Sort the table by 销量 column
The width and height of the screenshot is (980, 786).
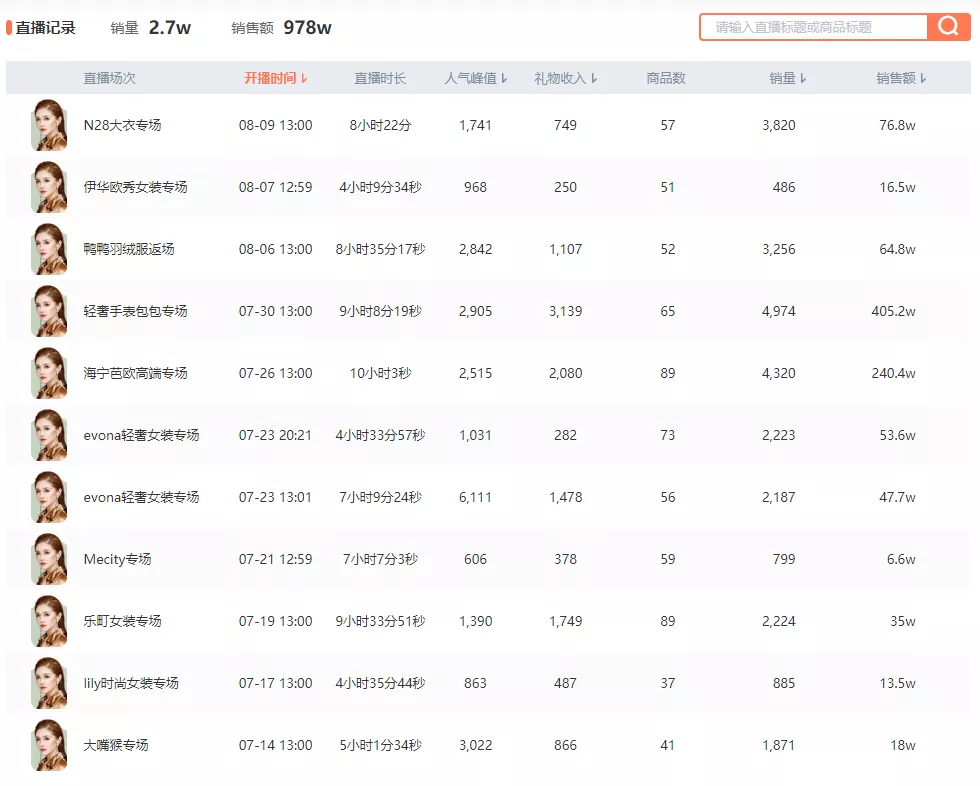788,78
